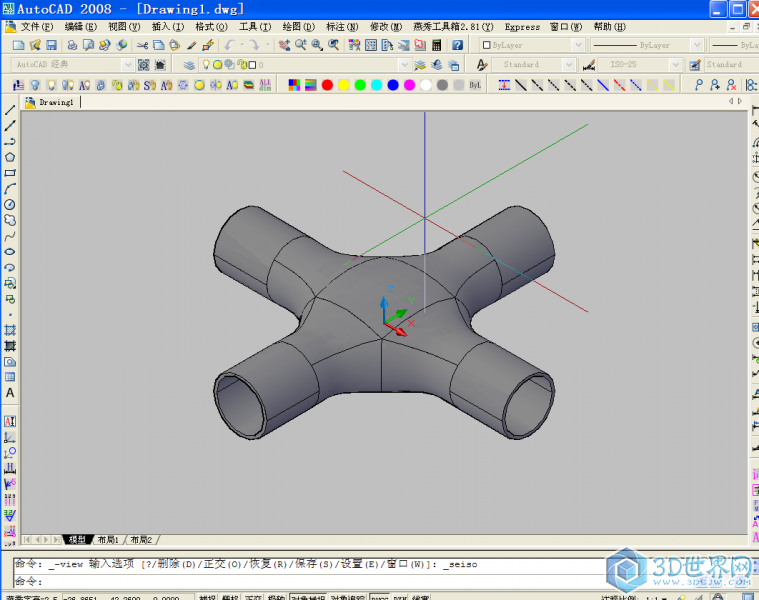Viewport: 759px width, 600px height.
Task: Save the drawing with the floppy icon
Action: 51,45
